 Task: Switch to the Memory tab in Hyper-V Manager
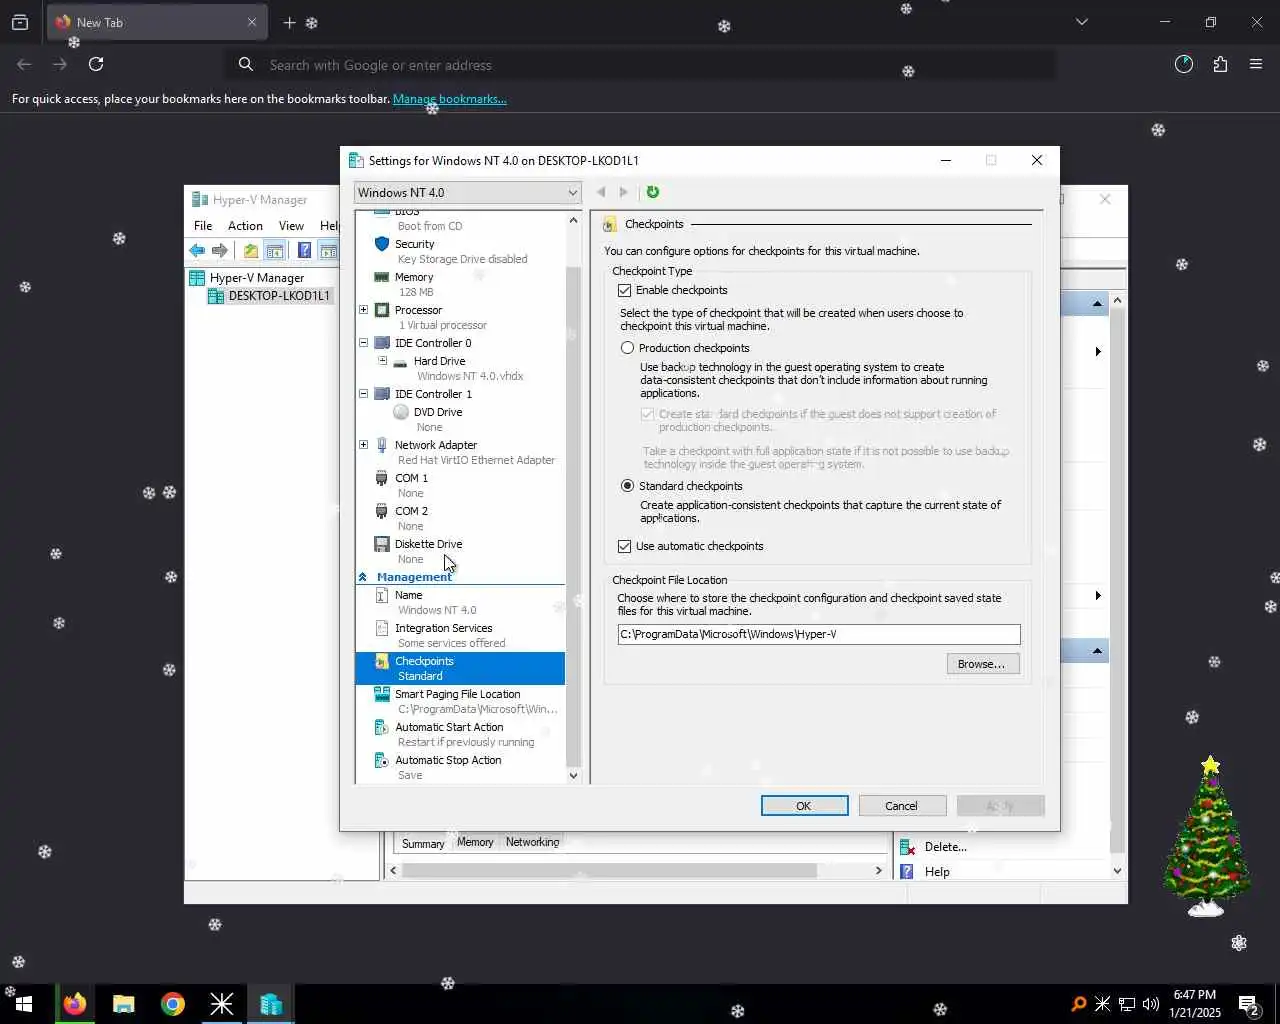click(475, 842)
